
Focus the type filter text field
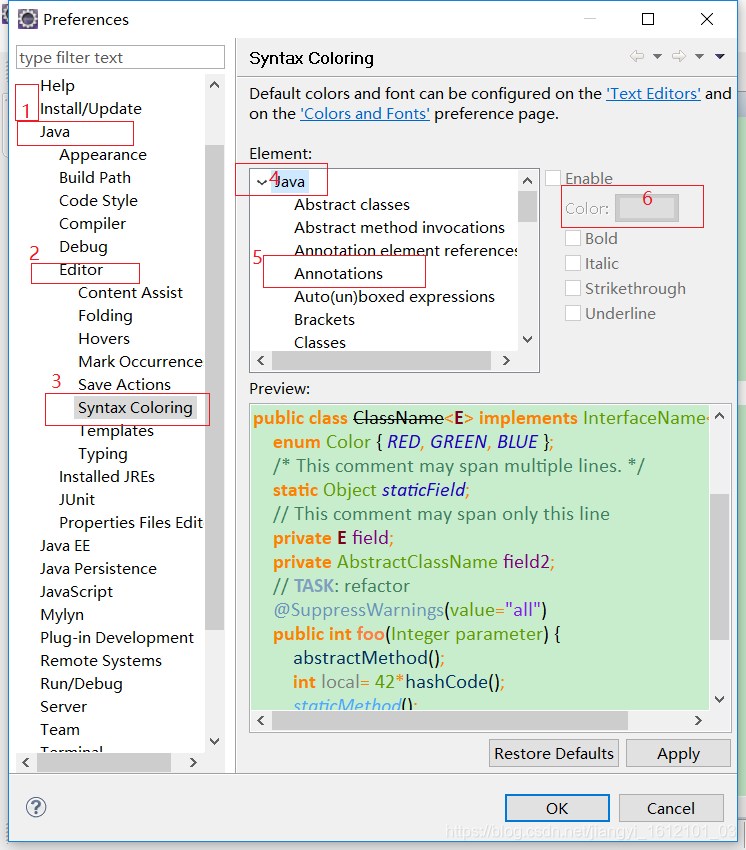pos(120,57)
